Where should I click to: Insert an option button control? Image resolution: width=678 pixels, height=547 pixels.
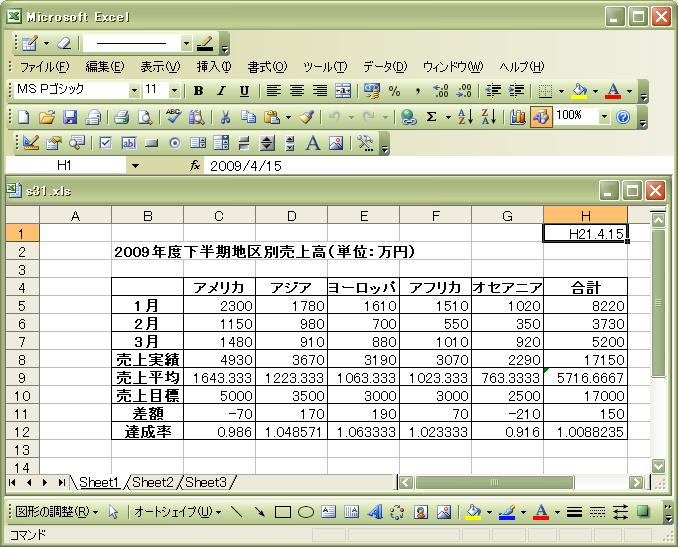click(175, 143)
